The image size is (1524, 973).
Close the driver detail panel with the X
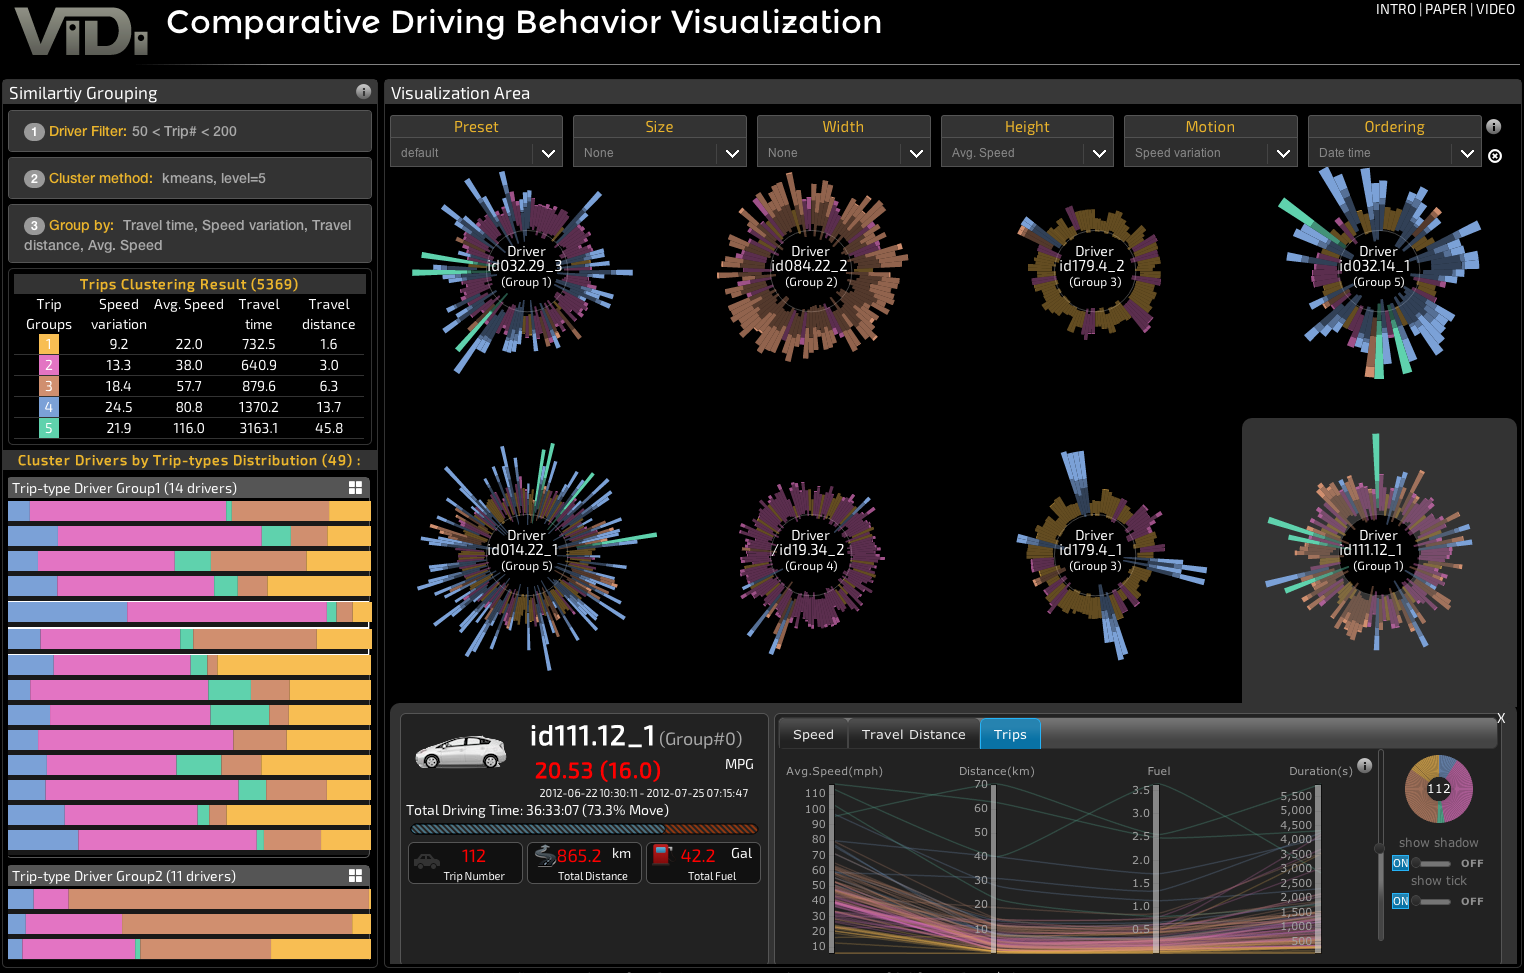pos(1501,718)
